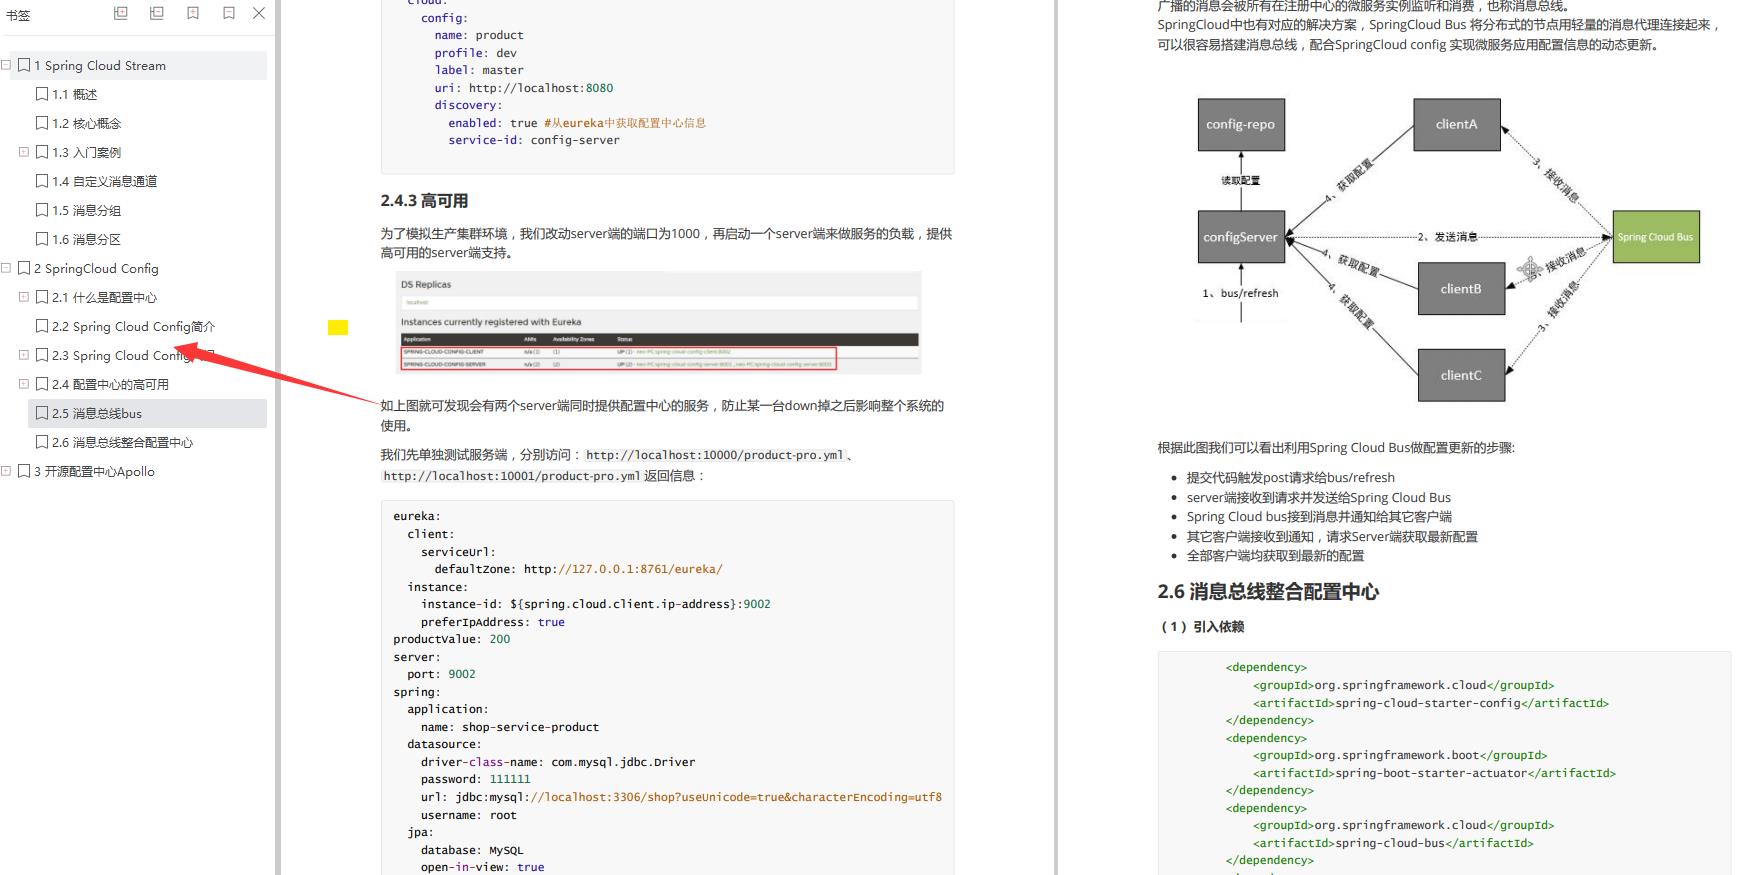
Task: Go to bookmark '1.4 自定义消息通道'
Action: (x=105, y=181)
